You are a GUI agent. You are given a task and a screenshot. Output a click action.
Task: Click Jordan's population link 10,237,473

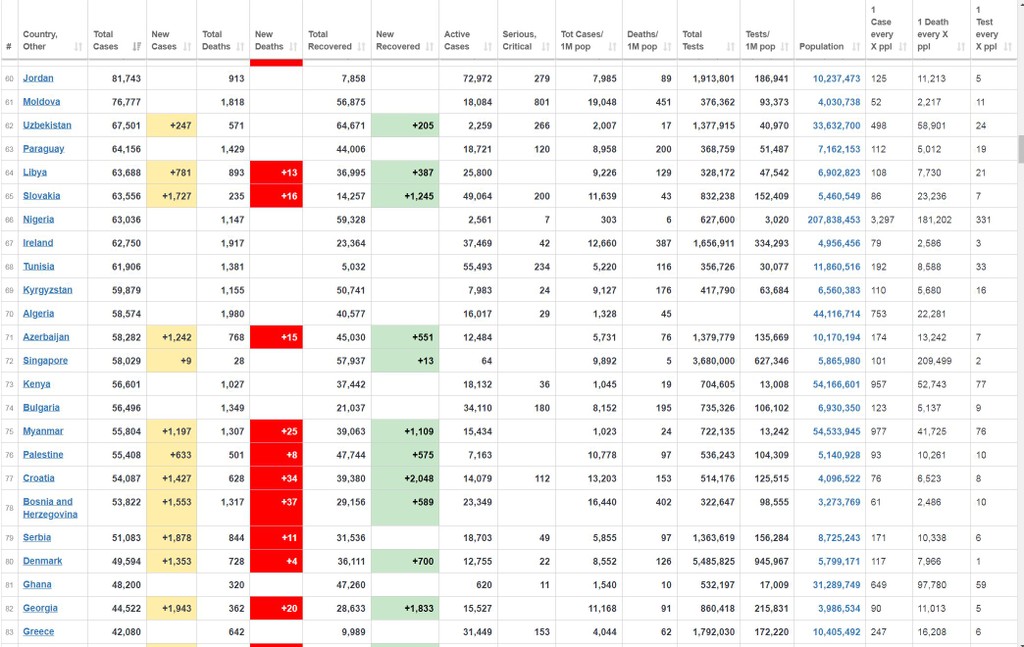coord(837,78)
